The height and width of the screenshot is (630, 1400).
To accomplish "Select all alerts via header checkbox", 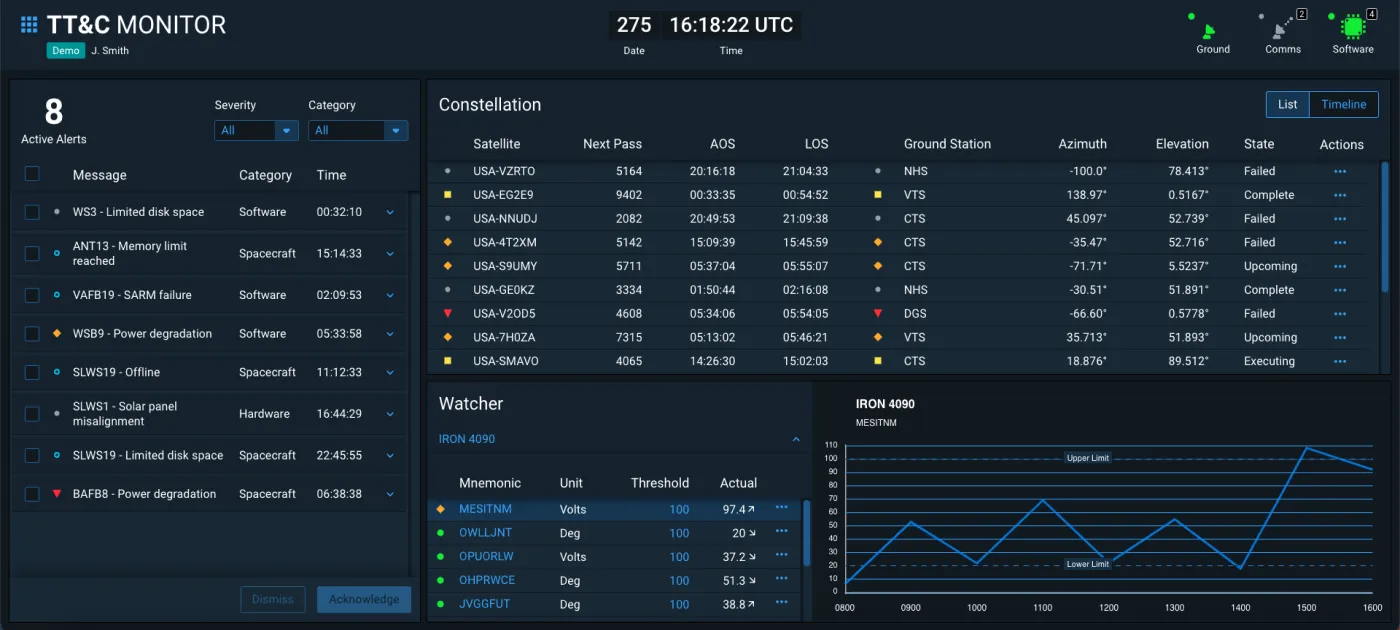I will (32, 173).
